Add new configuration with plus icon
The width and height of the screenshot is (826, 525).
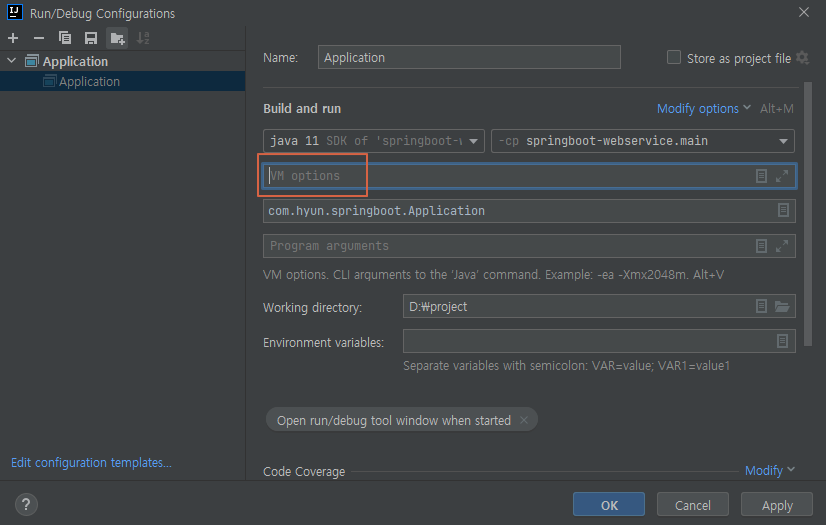(x=13, y=38)
